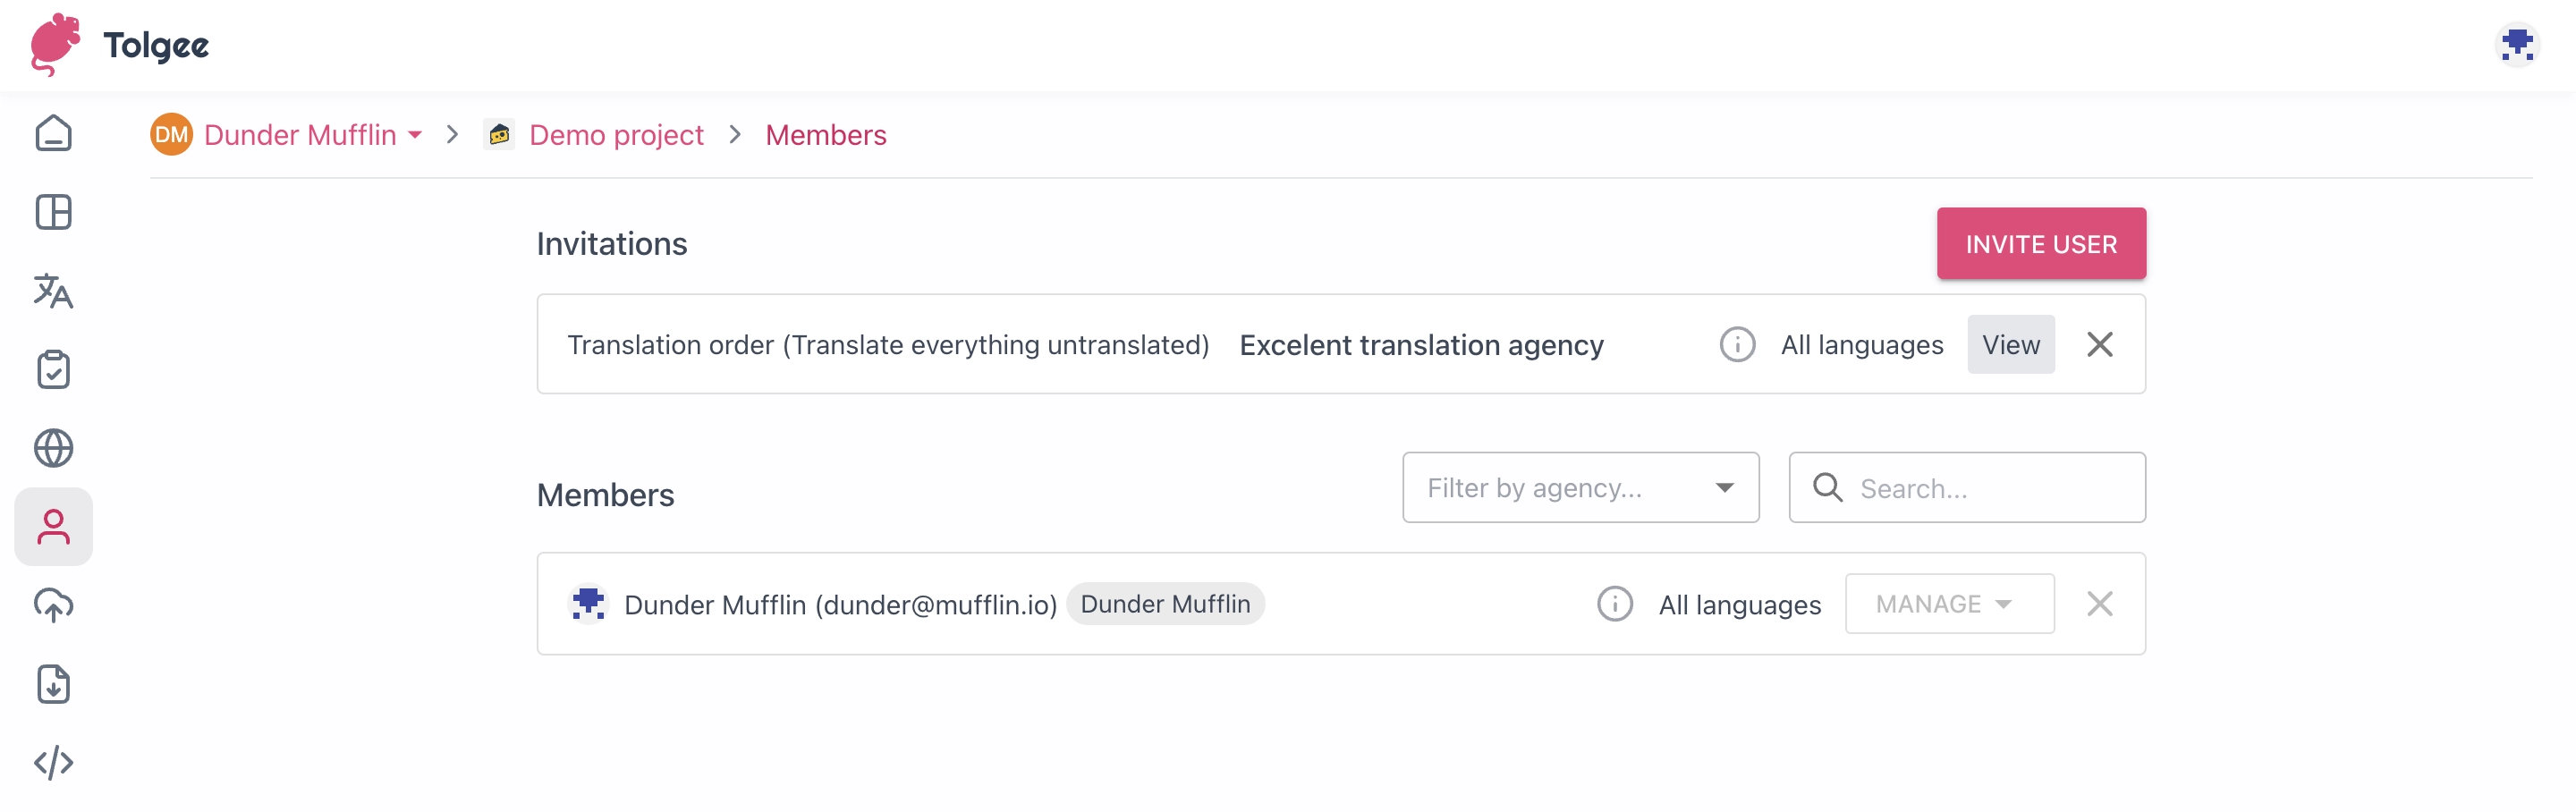Image resolution: width=2576 pixels, height=812 pixels.
Task: Cancel the translation agency invitation
Action: [x=2100, y=345]
